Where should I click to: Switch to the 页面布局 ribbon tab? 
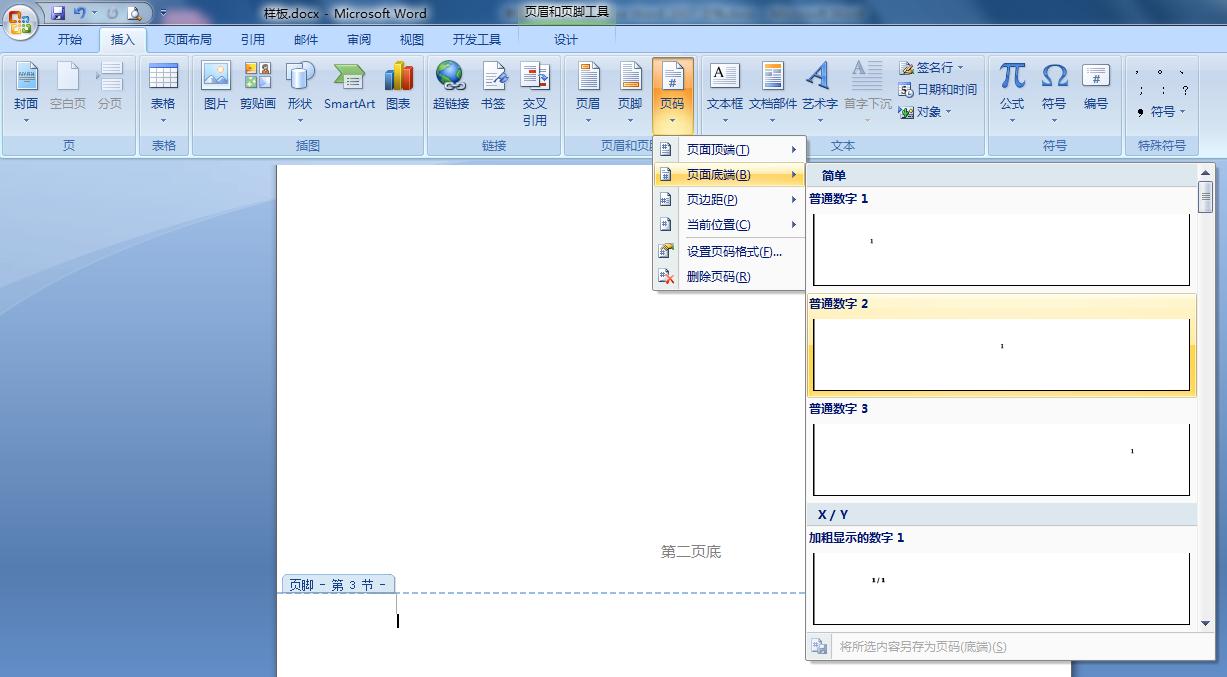(187, 40)
